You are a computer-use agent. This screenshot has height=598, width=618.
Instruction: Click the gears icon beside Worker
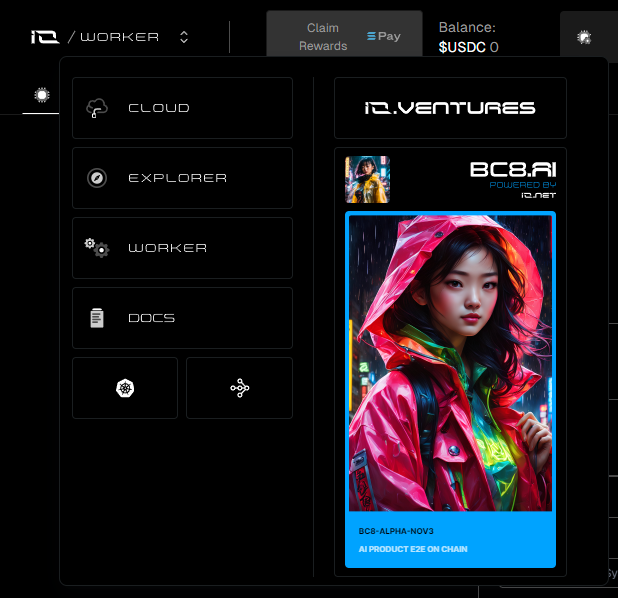coord(97,248)
